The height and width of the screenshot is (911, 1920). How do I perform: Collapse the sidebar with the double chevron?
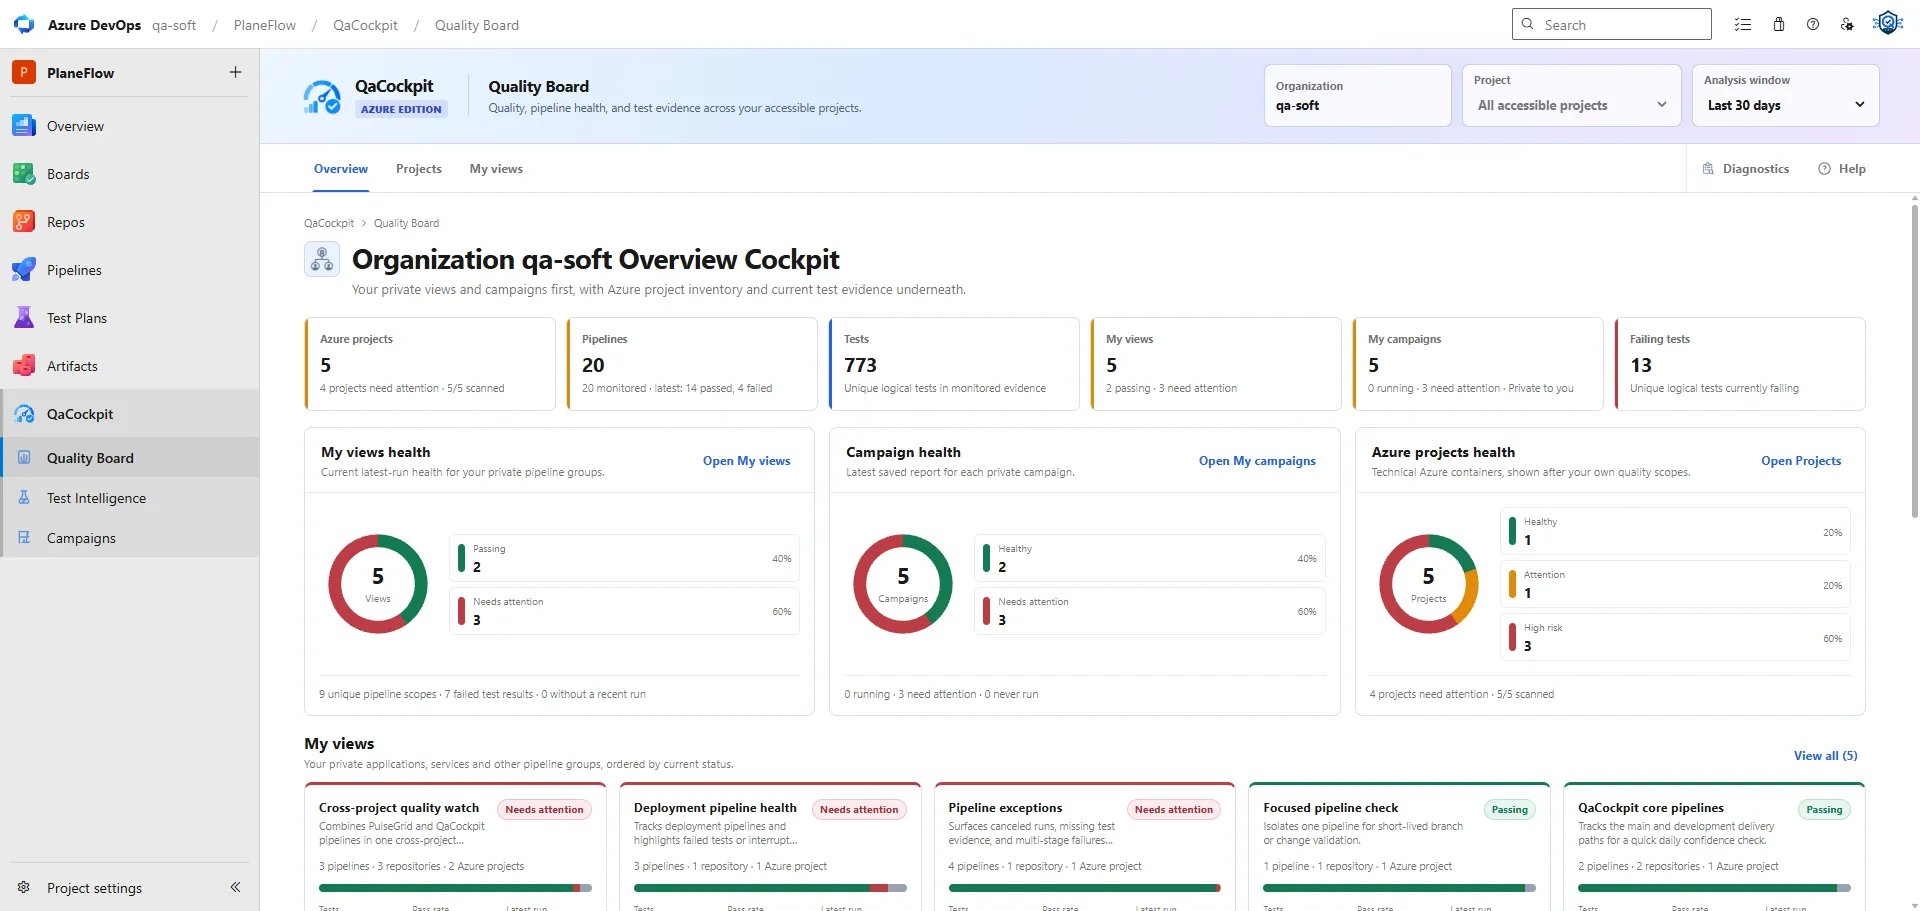pos(235,887)
